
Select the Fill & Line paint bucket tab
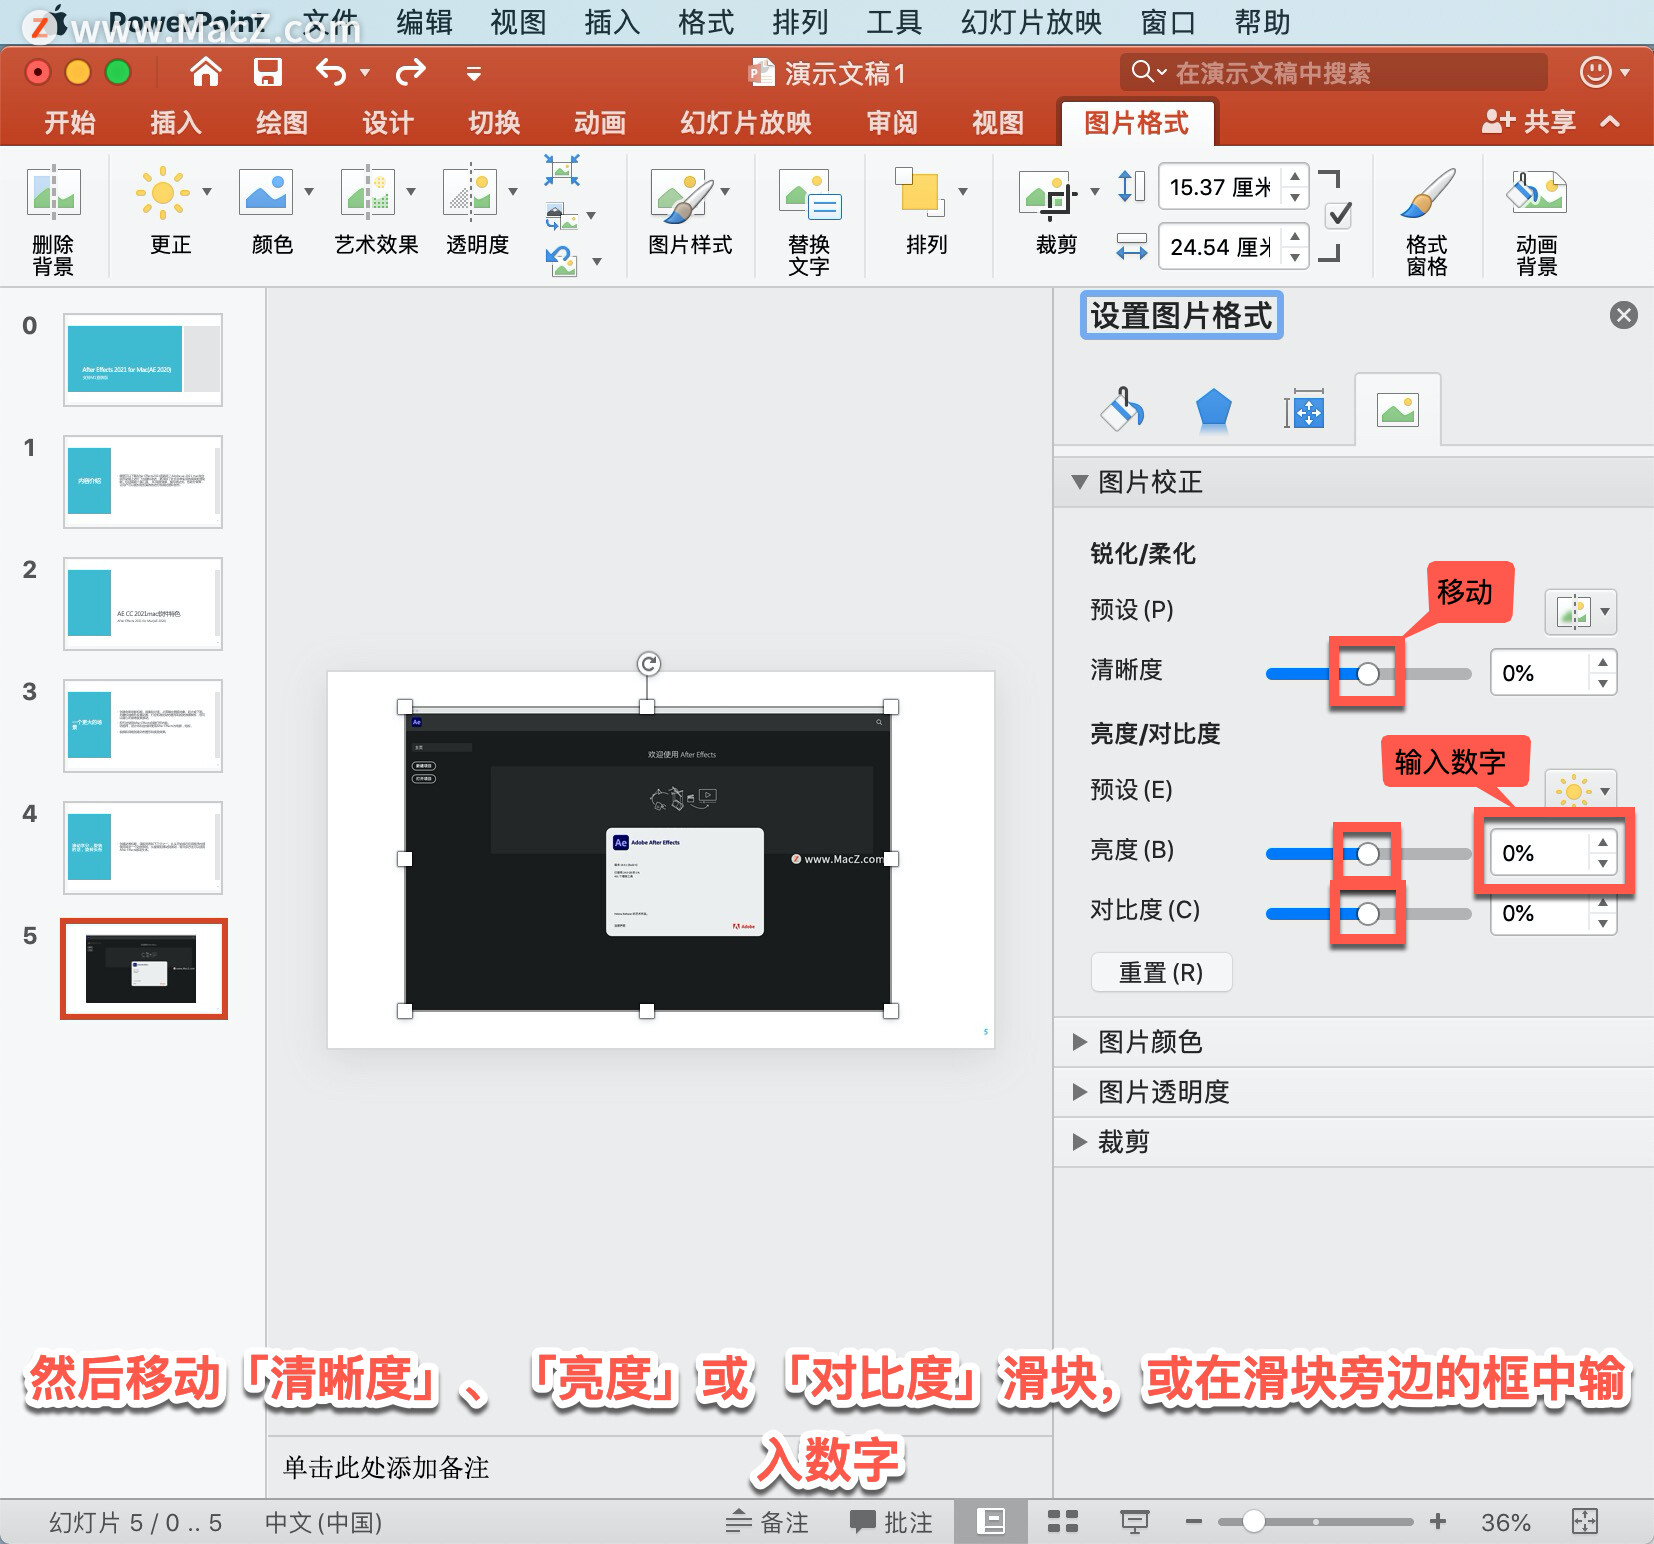point(1123,409)
